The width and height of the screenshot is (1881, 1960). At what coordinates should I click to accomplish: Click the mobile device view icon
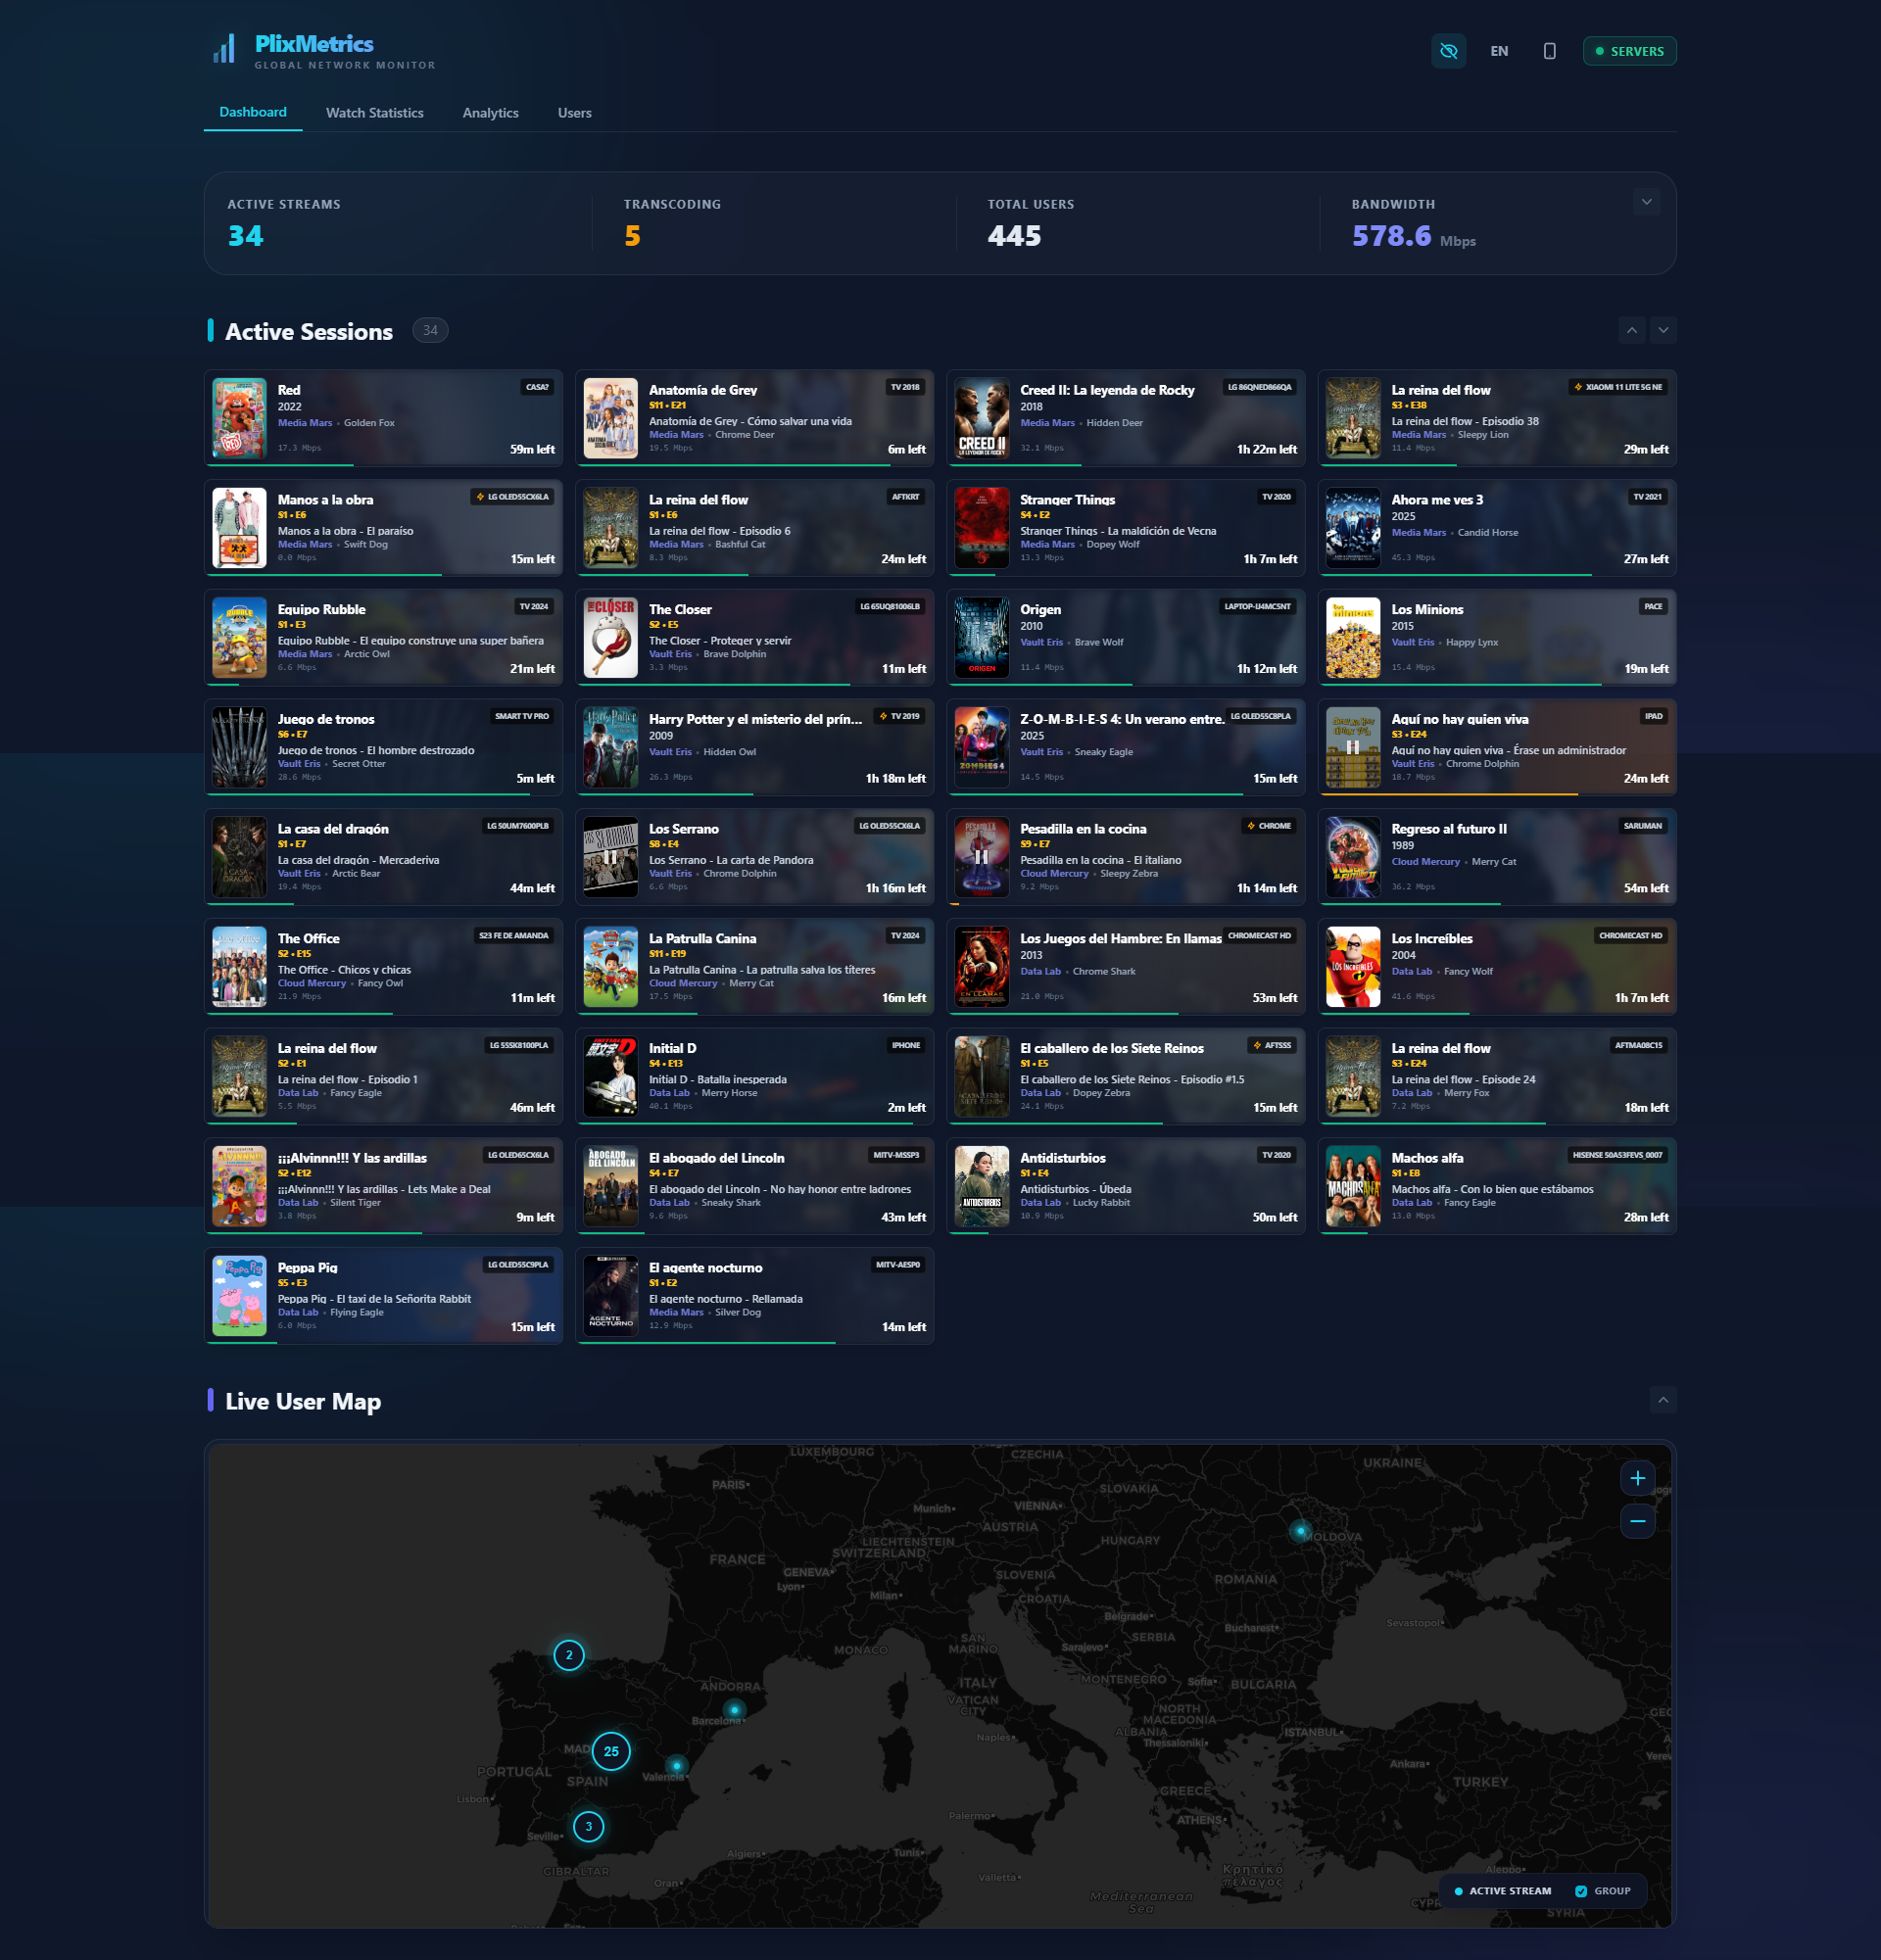(1549, 51)
